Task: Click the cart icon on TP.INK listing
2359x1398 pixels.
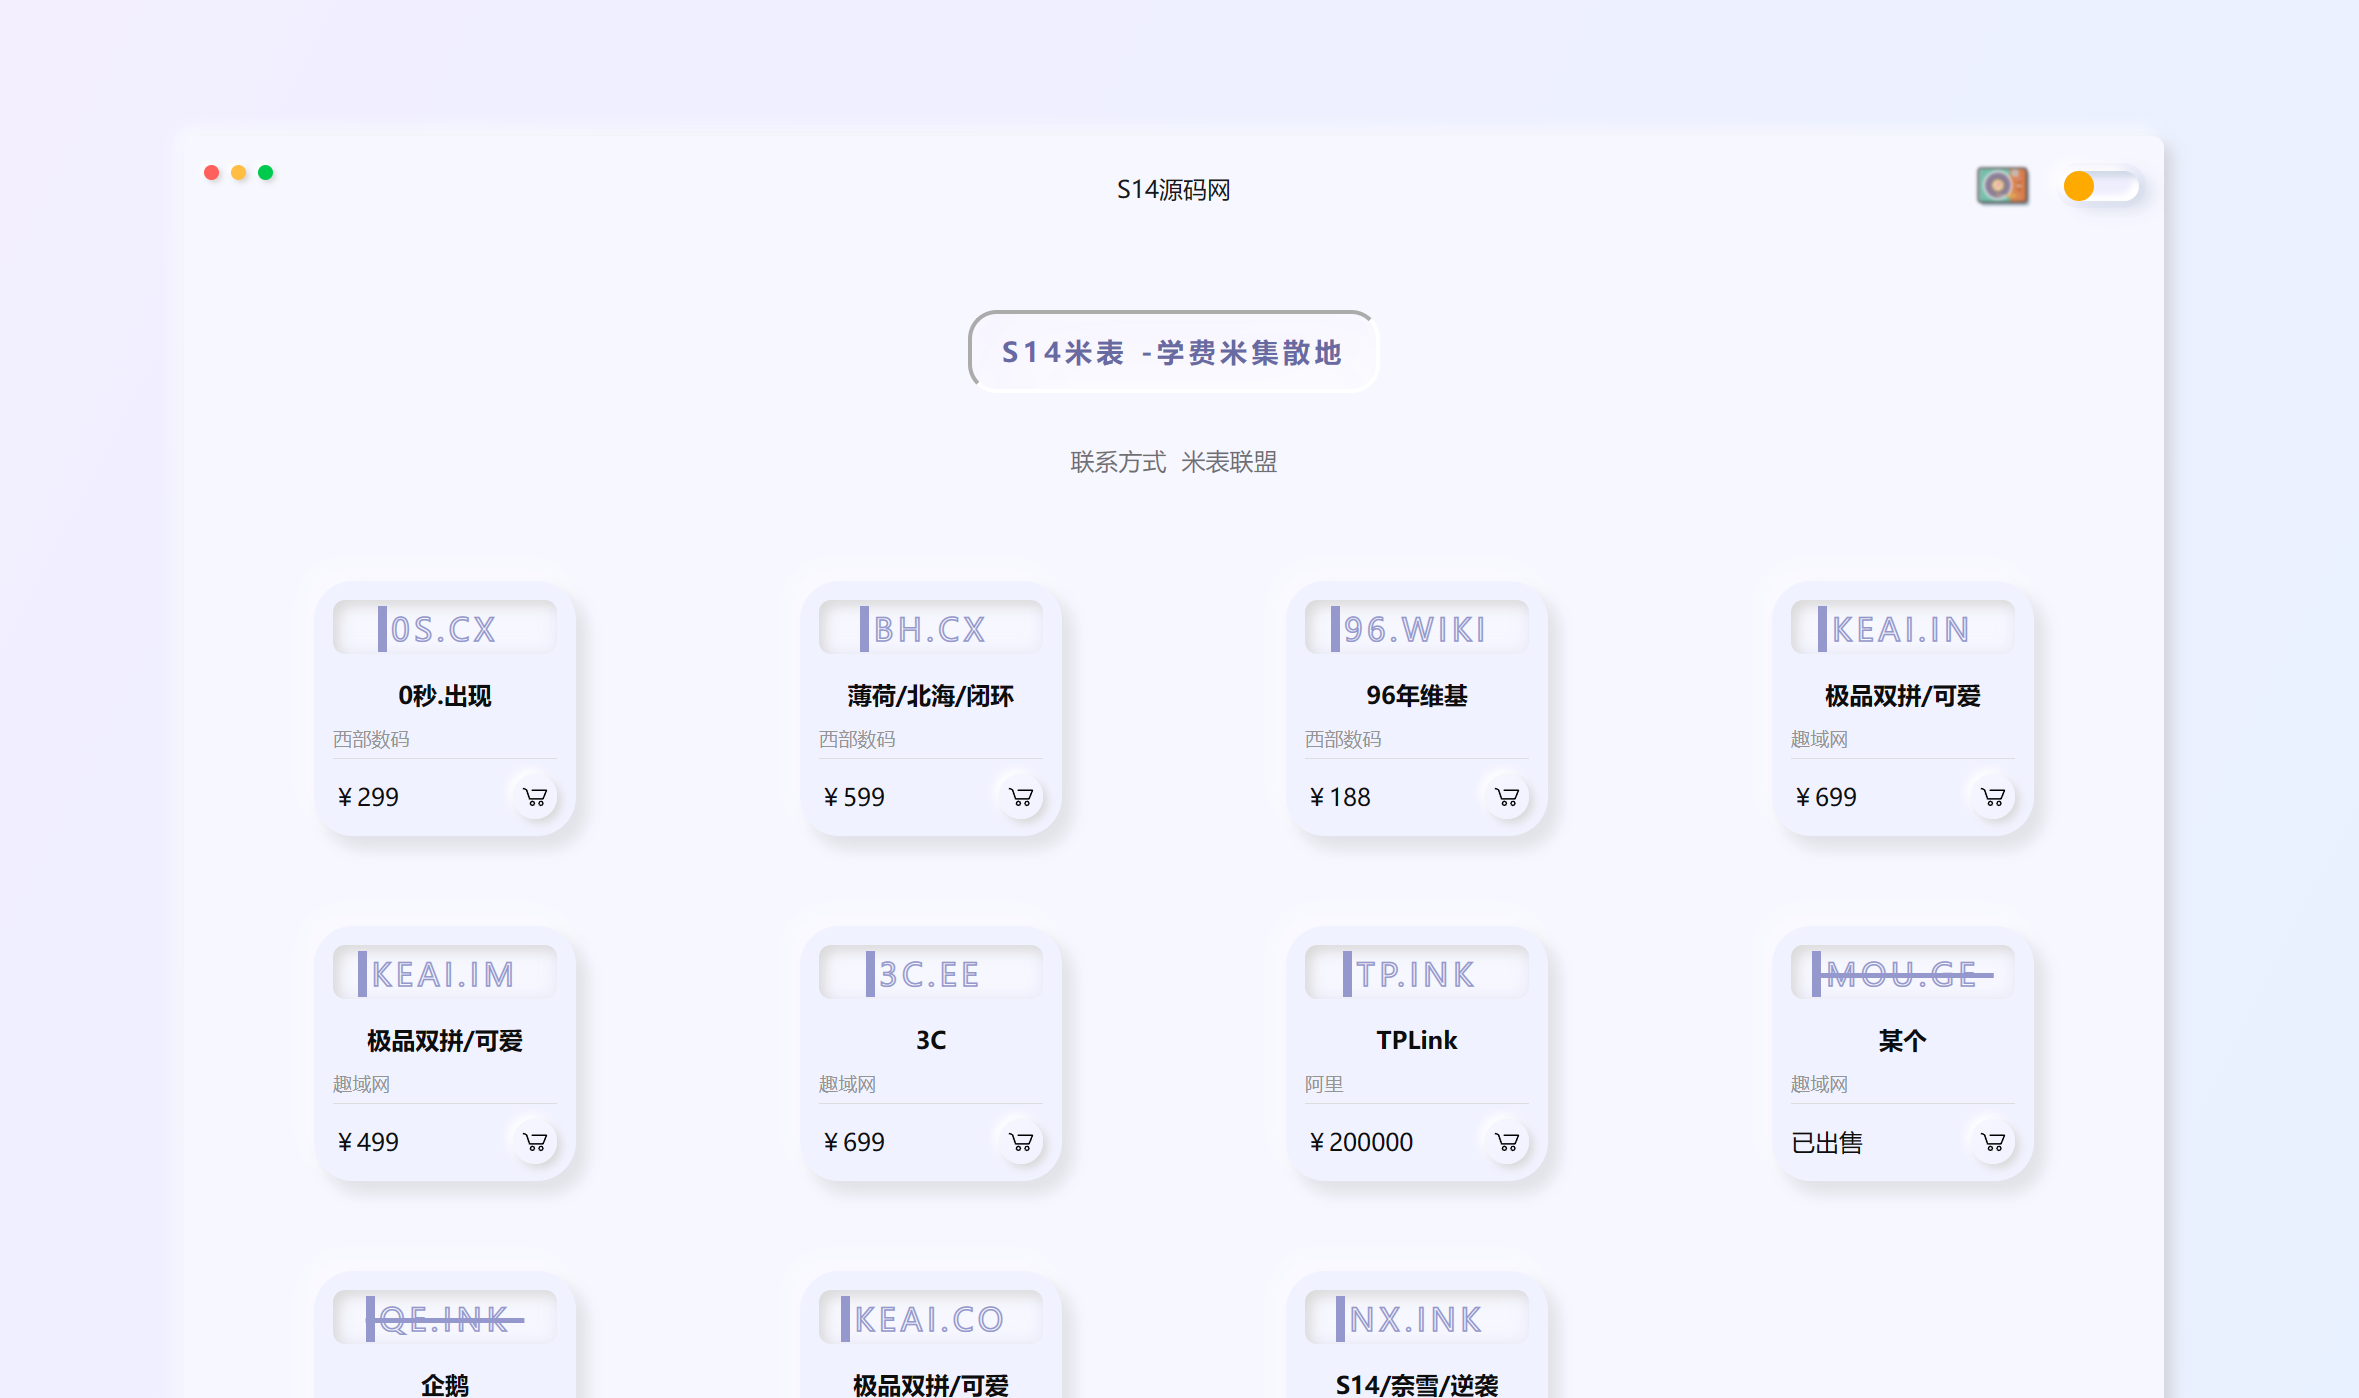Action: (x=1507, y=1143)
